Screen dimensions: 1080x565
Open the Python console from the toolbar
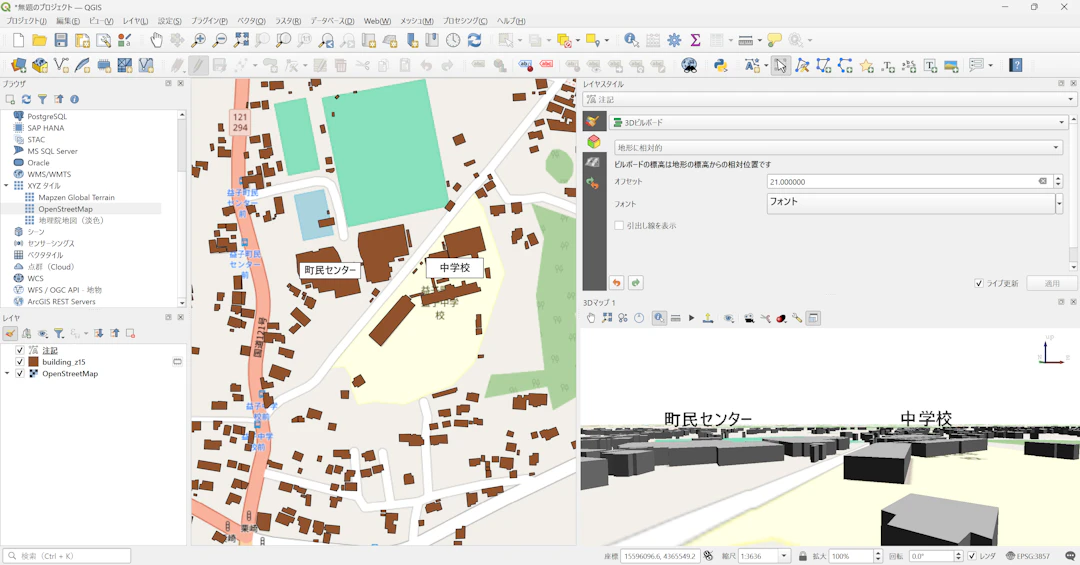coord(720,65)
